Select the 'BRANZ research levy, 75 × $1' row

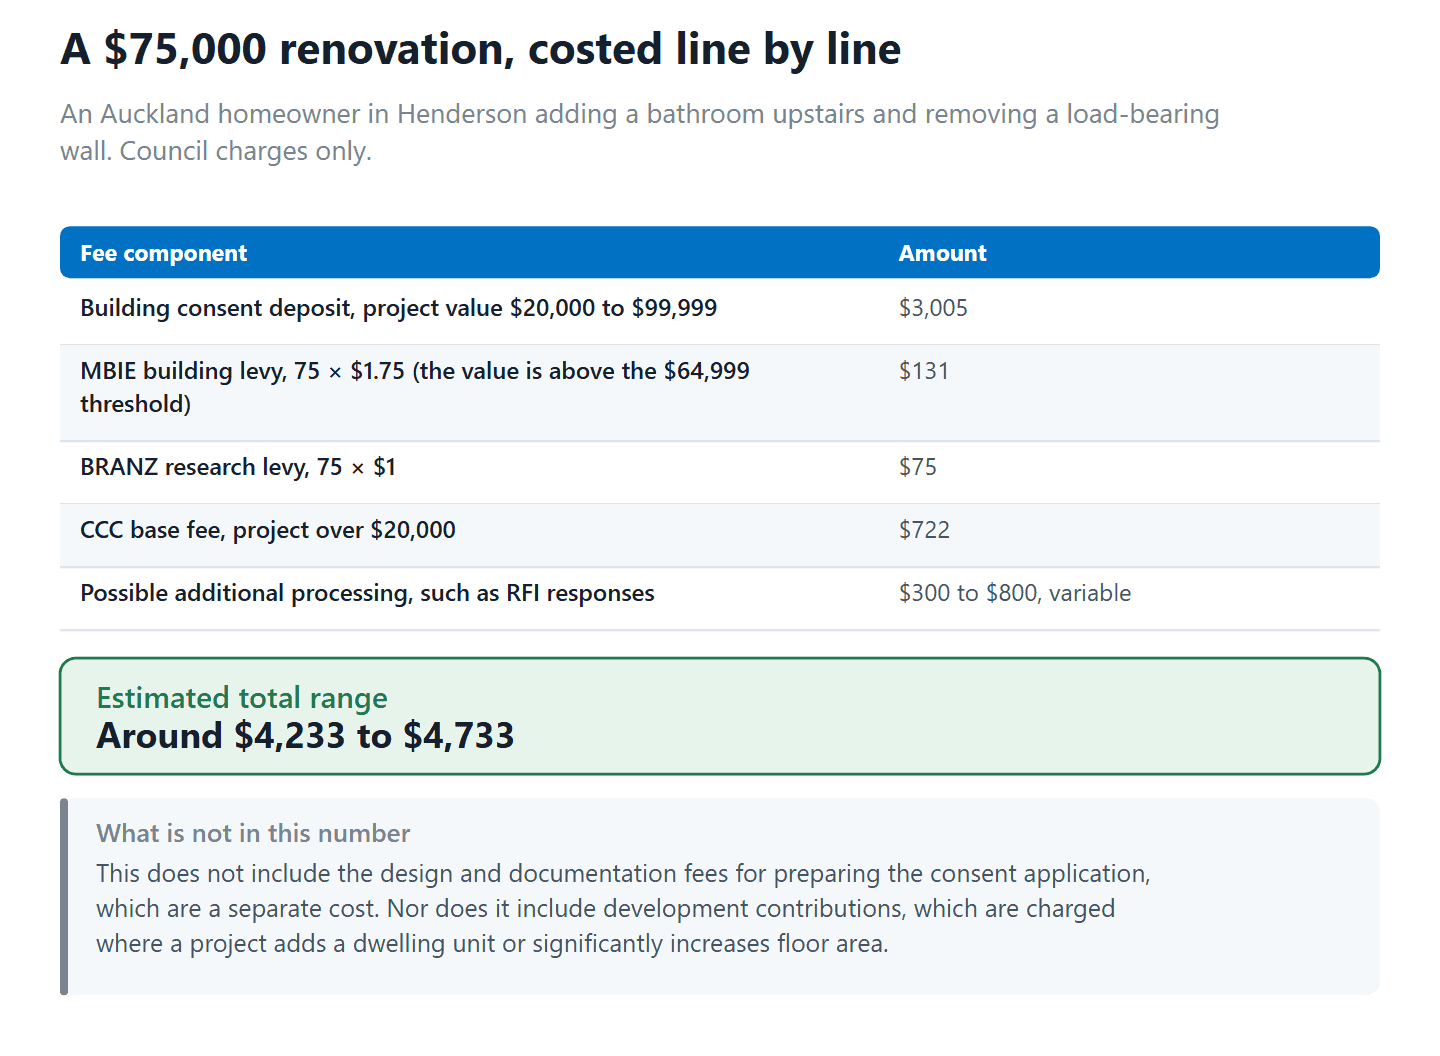coord(720,472)
